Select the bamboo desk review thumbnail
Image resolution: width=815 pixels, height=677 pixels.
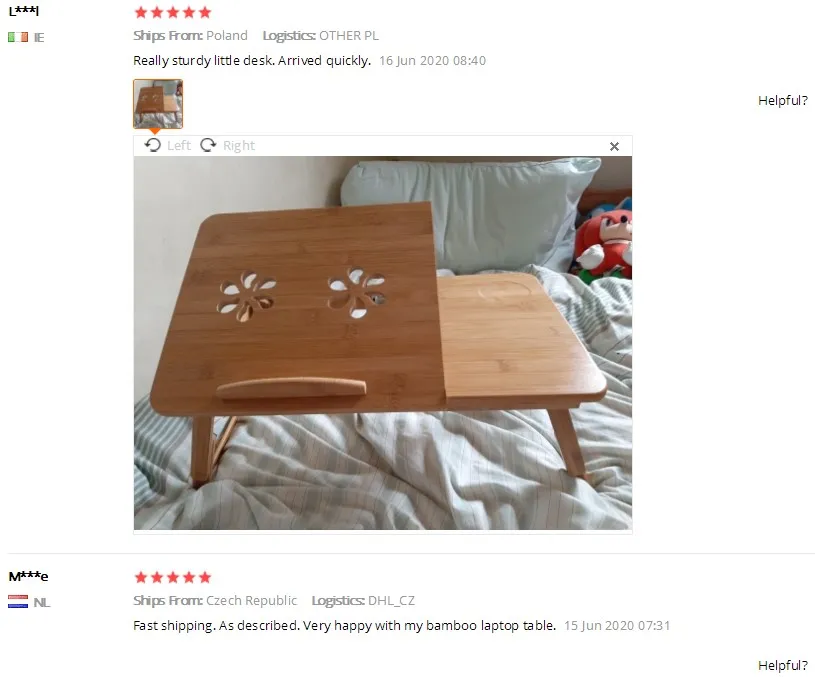(158, 104)
